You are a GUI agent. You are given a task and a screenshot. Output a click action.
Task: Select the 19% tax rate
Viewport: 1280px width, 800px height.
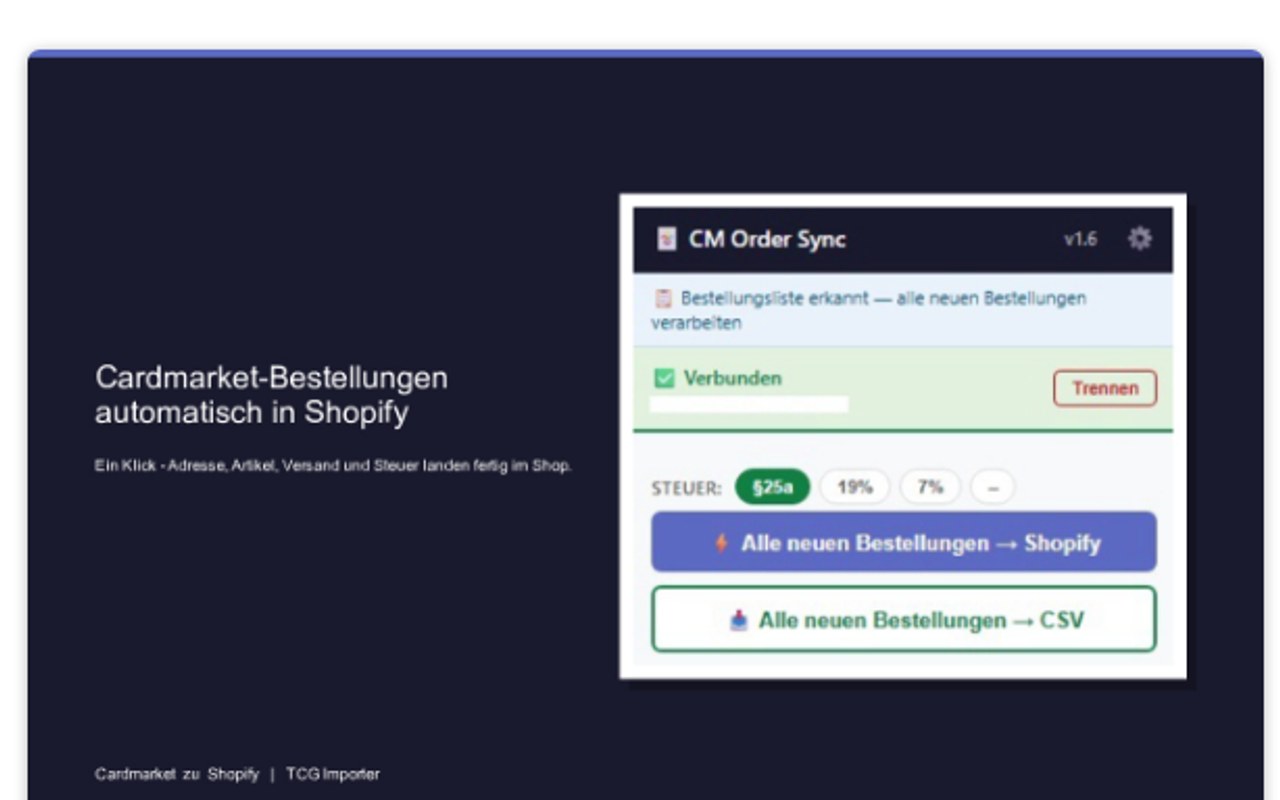(x=855, y=487)
